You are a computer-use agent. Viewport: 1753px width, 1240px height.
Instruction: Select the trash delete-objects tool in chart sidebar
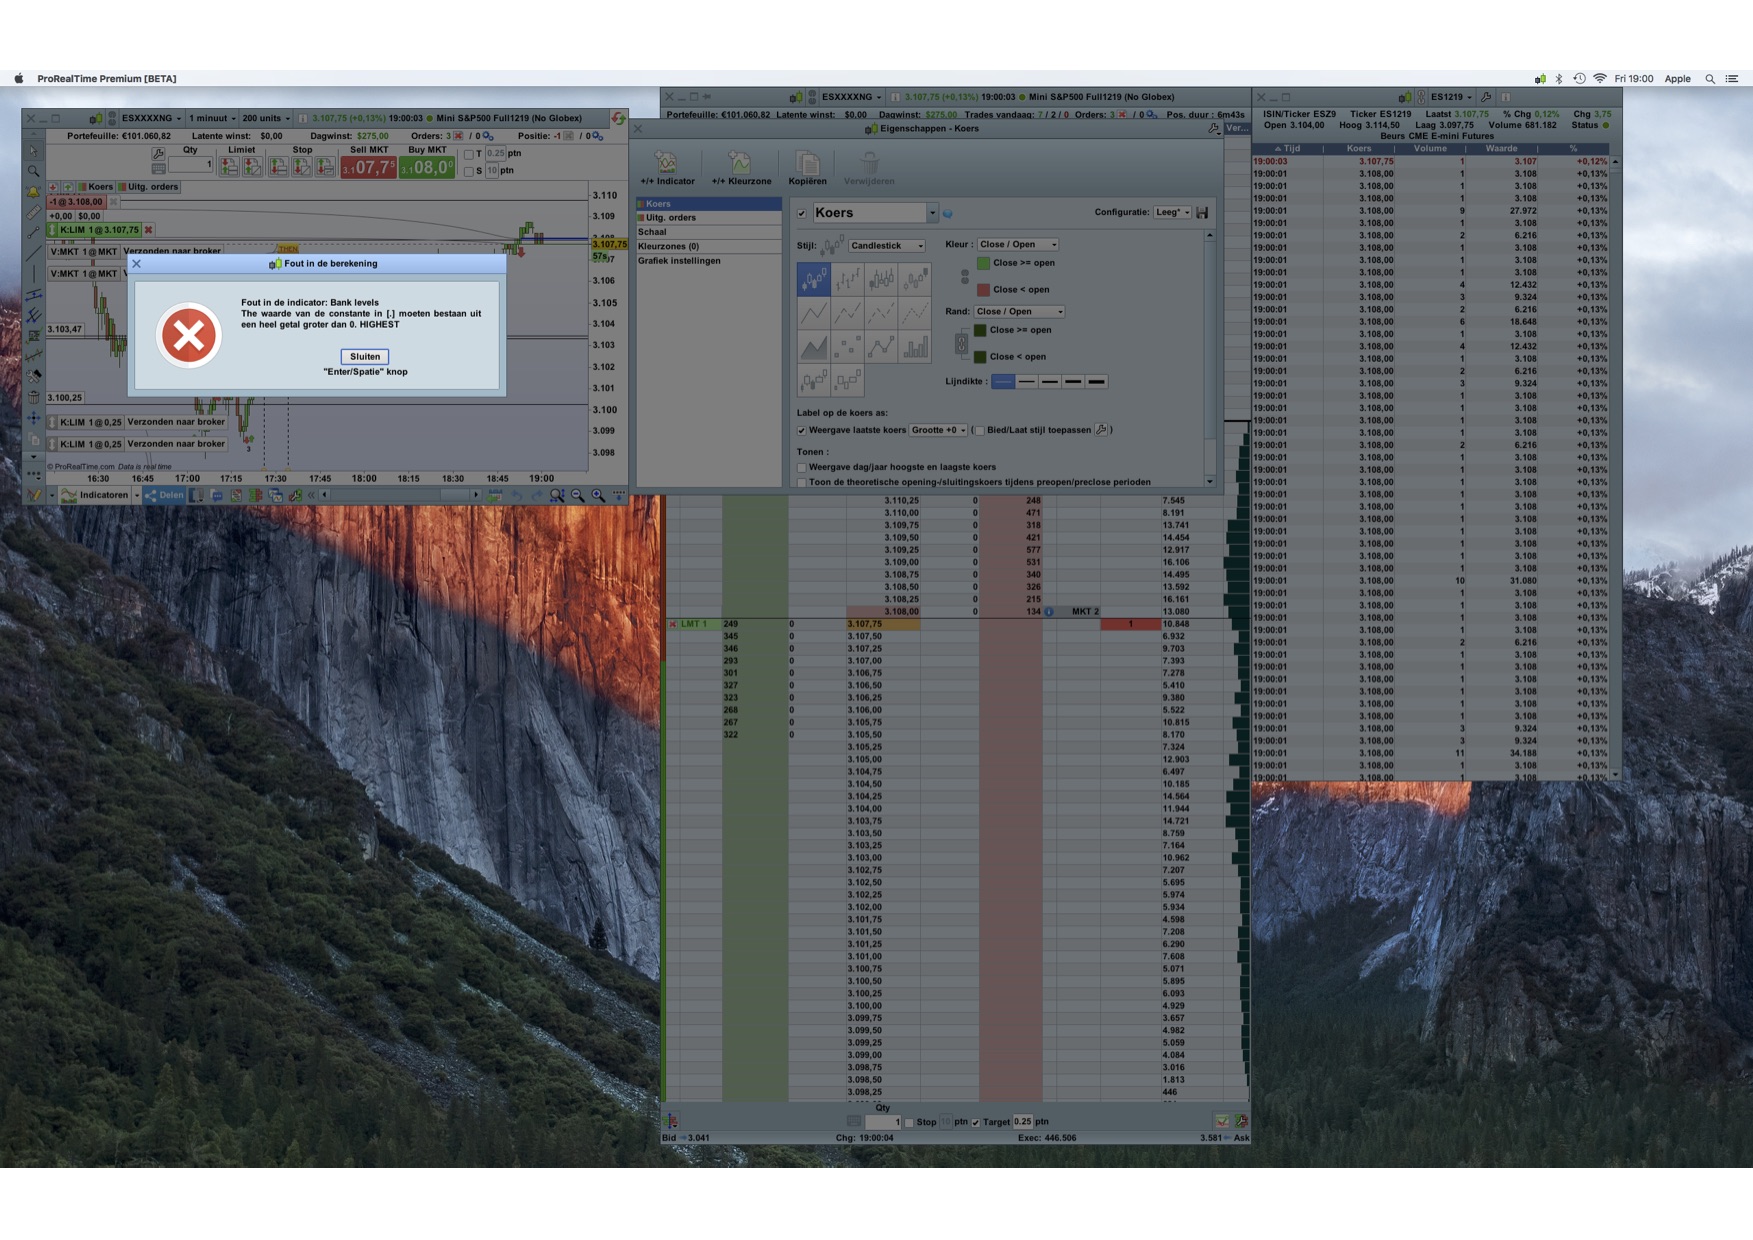pos(34,397)
